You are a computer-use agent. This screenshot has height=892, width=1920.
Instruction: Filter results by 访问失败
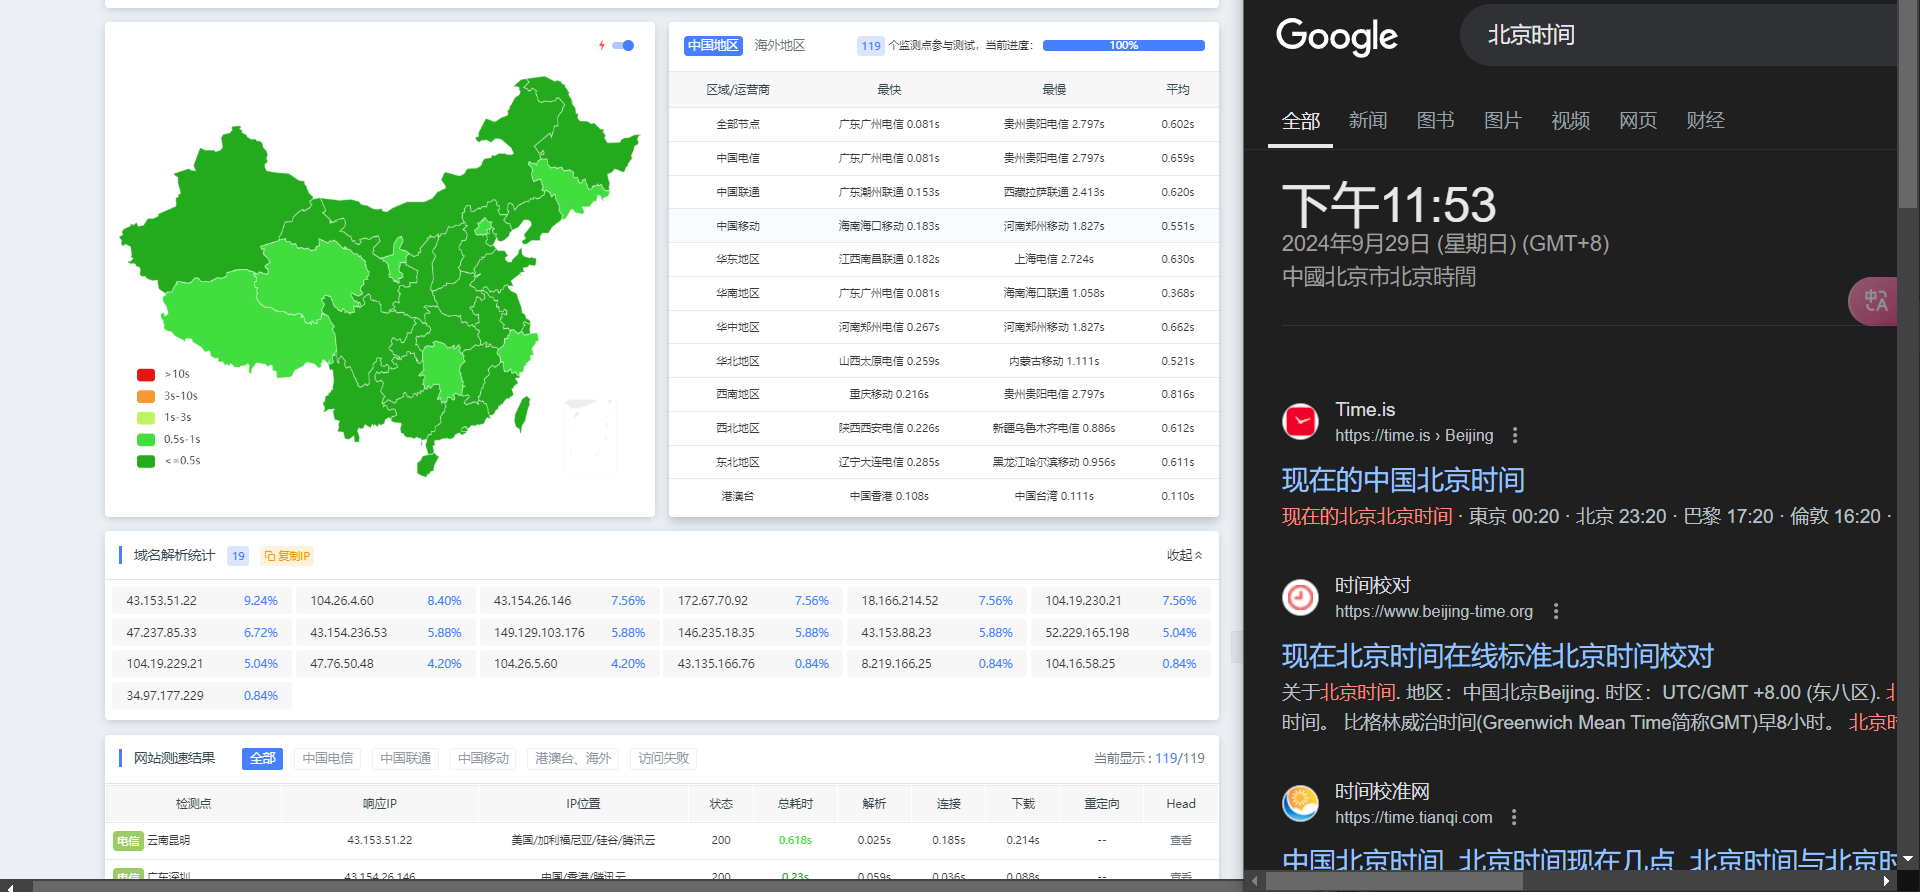pos(663,758)
